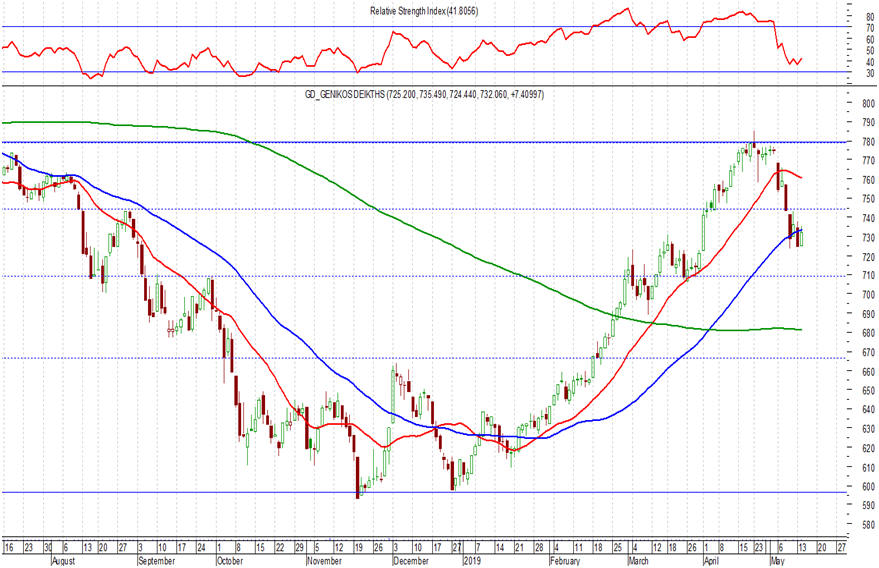Select the 2019 year label
This screenshot has width=879, height=568.
click(x=471, y=561)
